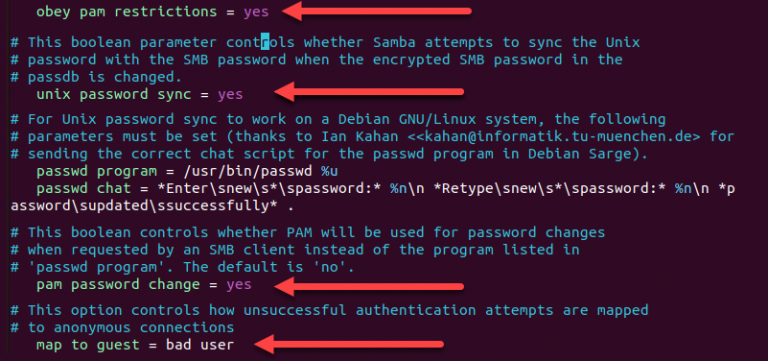Click the 'passwd chat' parameter name
This screenshot has width=768, height=361.
pos(83,189)
